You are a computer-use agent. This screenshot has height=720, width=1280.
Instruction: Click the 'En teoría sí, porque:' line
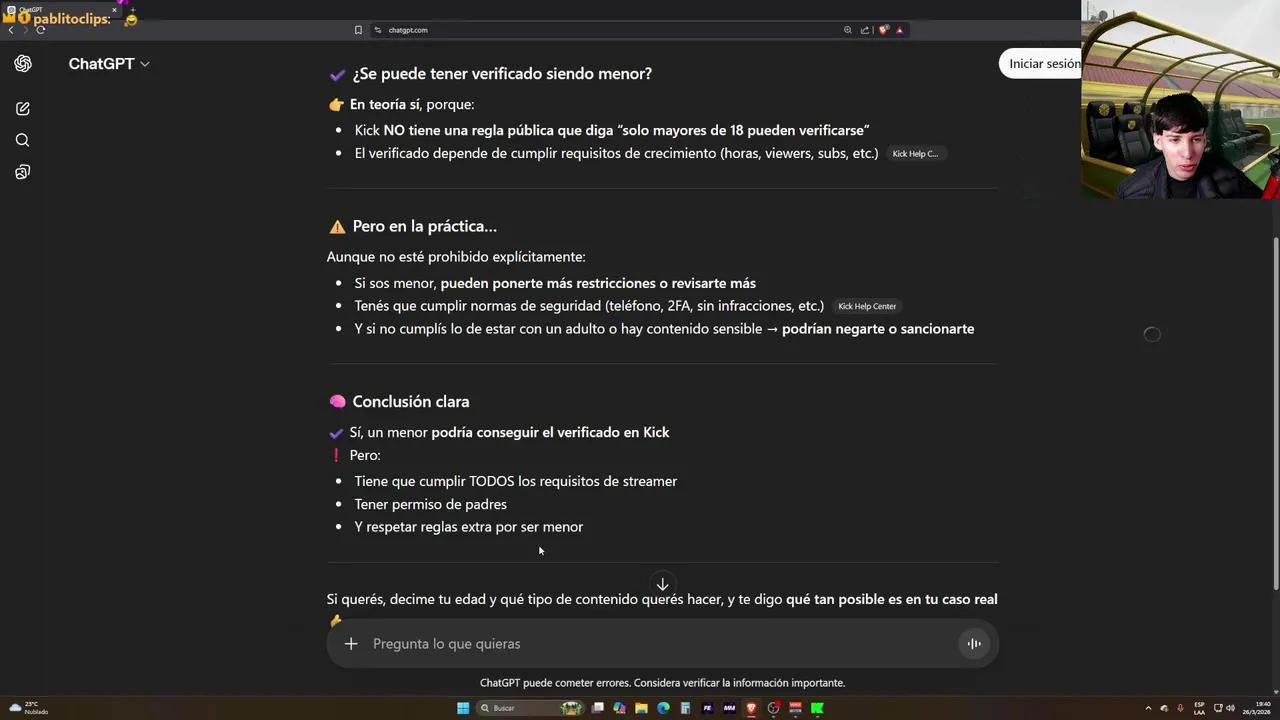pos(412,104)
